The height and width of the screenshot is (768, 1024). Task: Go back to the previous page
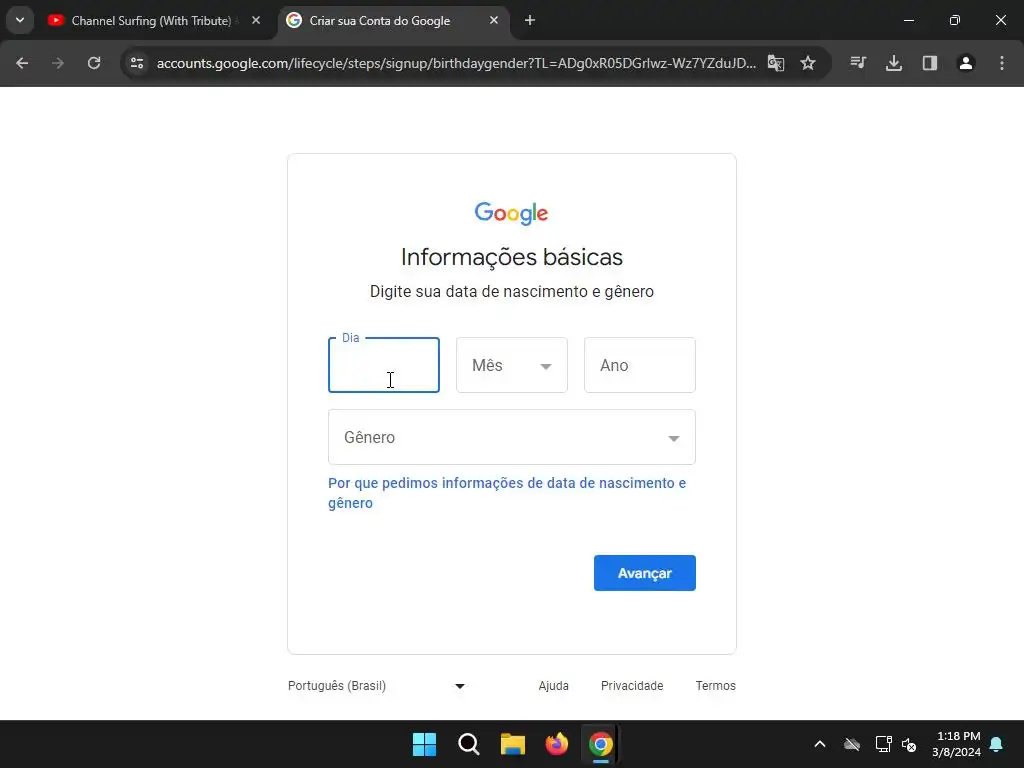tap(22, 63)
